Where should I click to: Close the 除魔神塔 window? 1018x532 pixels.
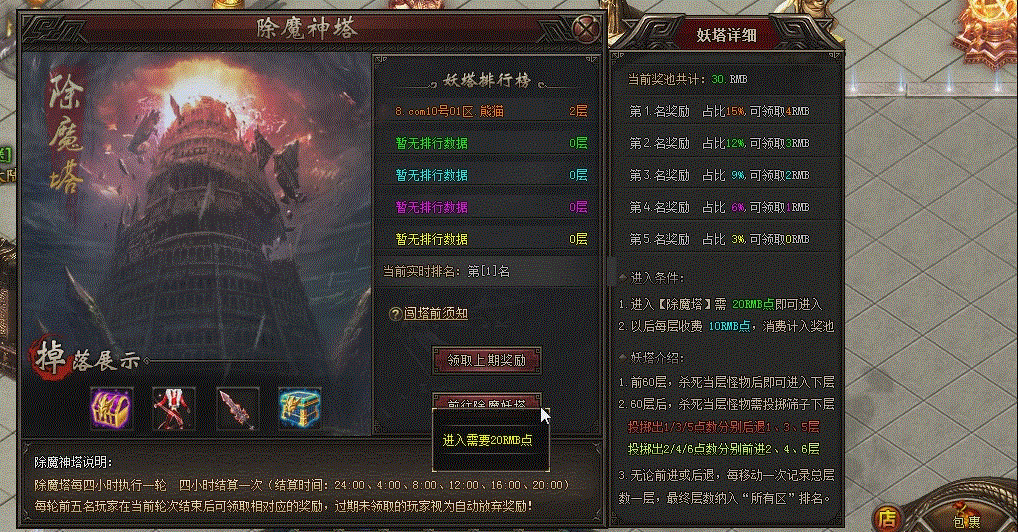[x=587, y=29]
